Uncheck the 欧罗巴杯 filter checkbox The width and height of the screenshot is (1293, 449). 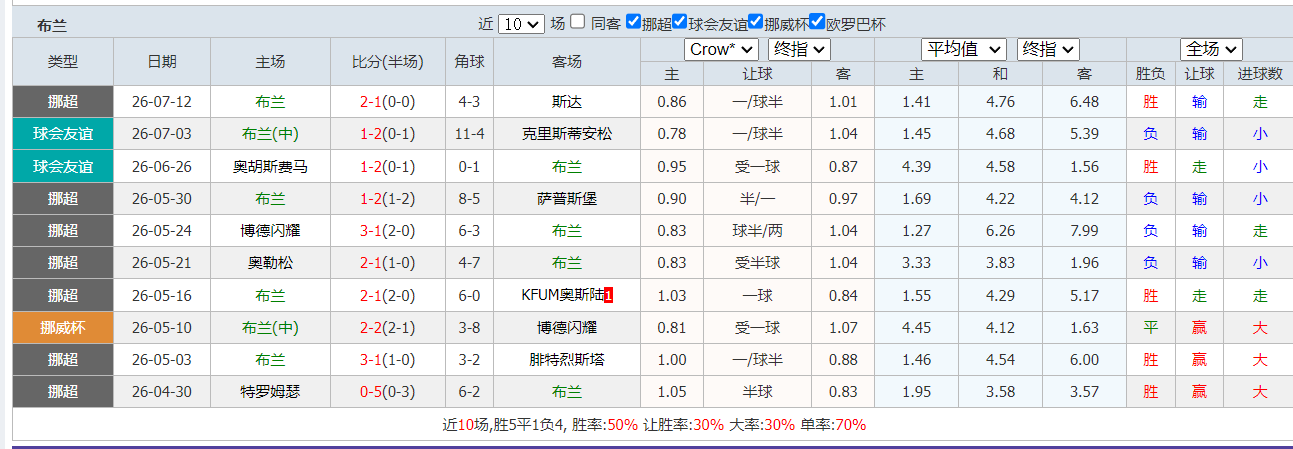click(x=817, y=22)
